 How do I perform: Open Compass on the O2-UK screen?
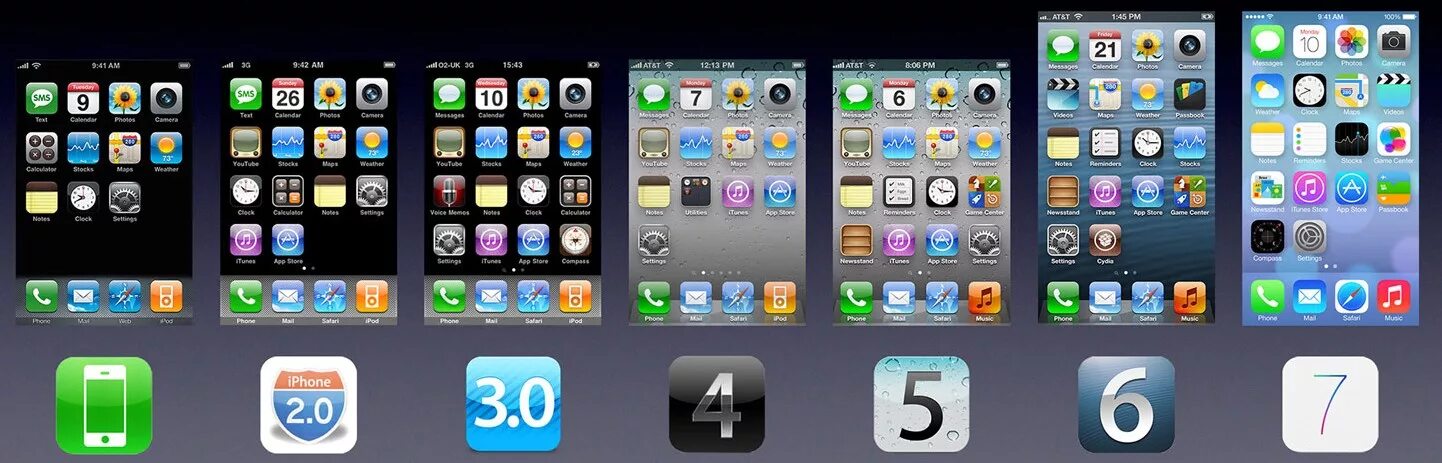575,240
